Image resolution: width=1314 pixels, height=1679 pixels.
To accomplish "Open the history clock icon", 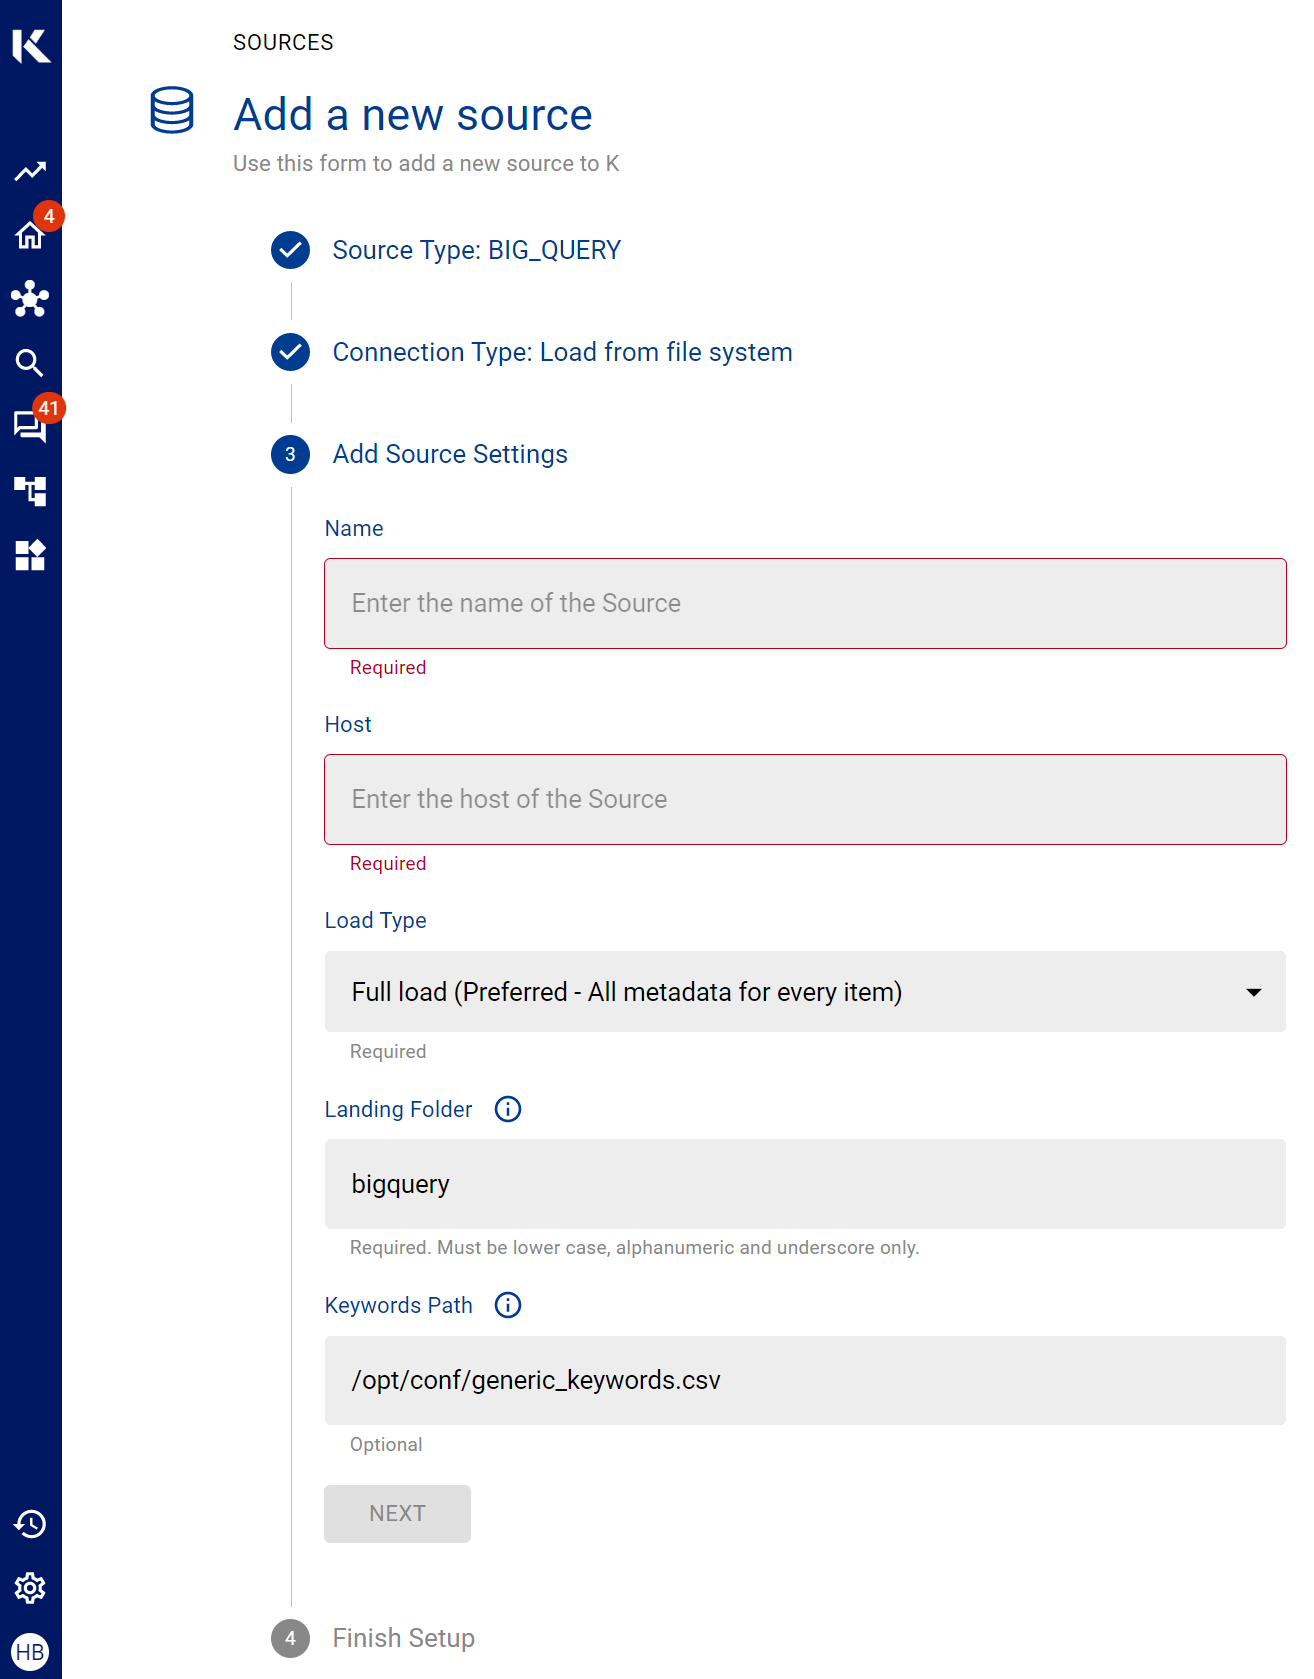I will tap(30, 1524).
